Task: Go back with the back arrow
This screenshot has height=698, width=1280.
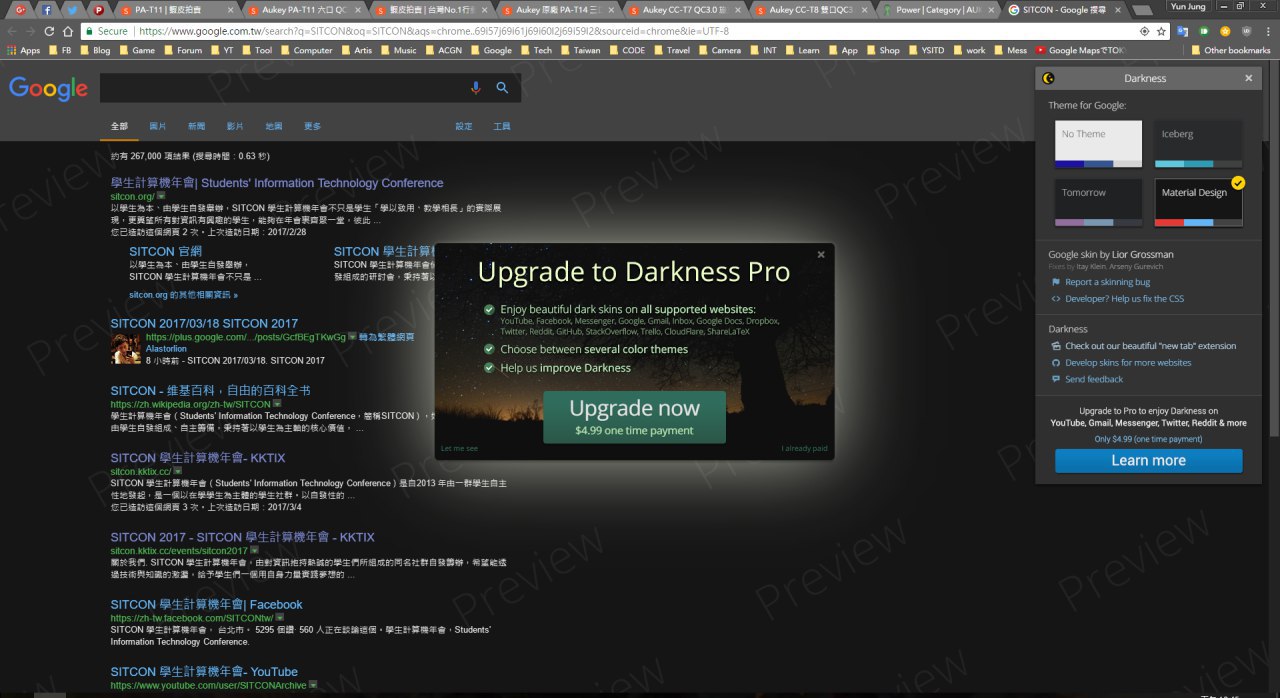Action: 12,31
